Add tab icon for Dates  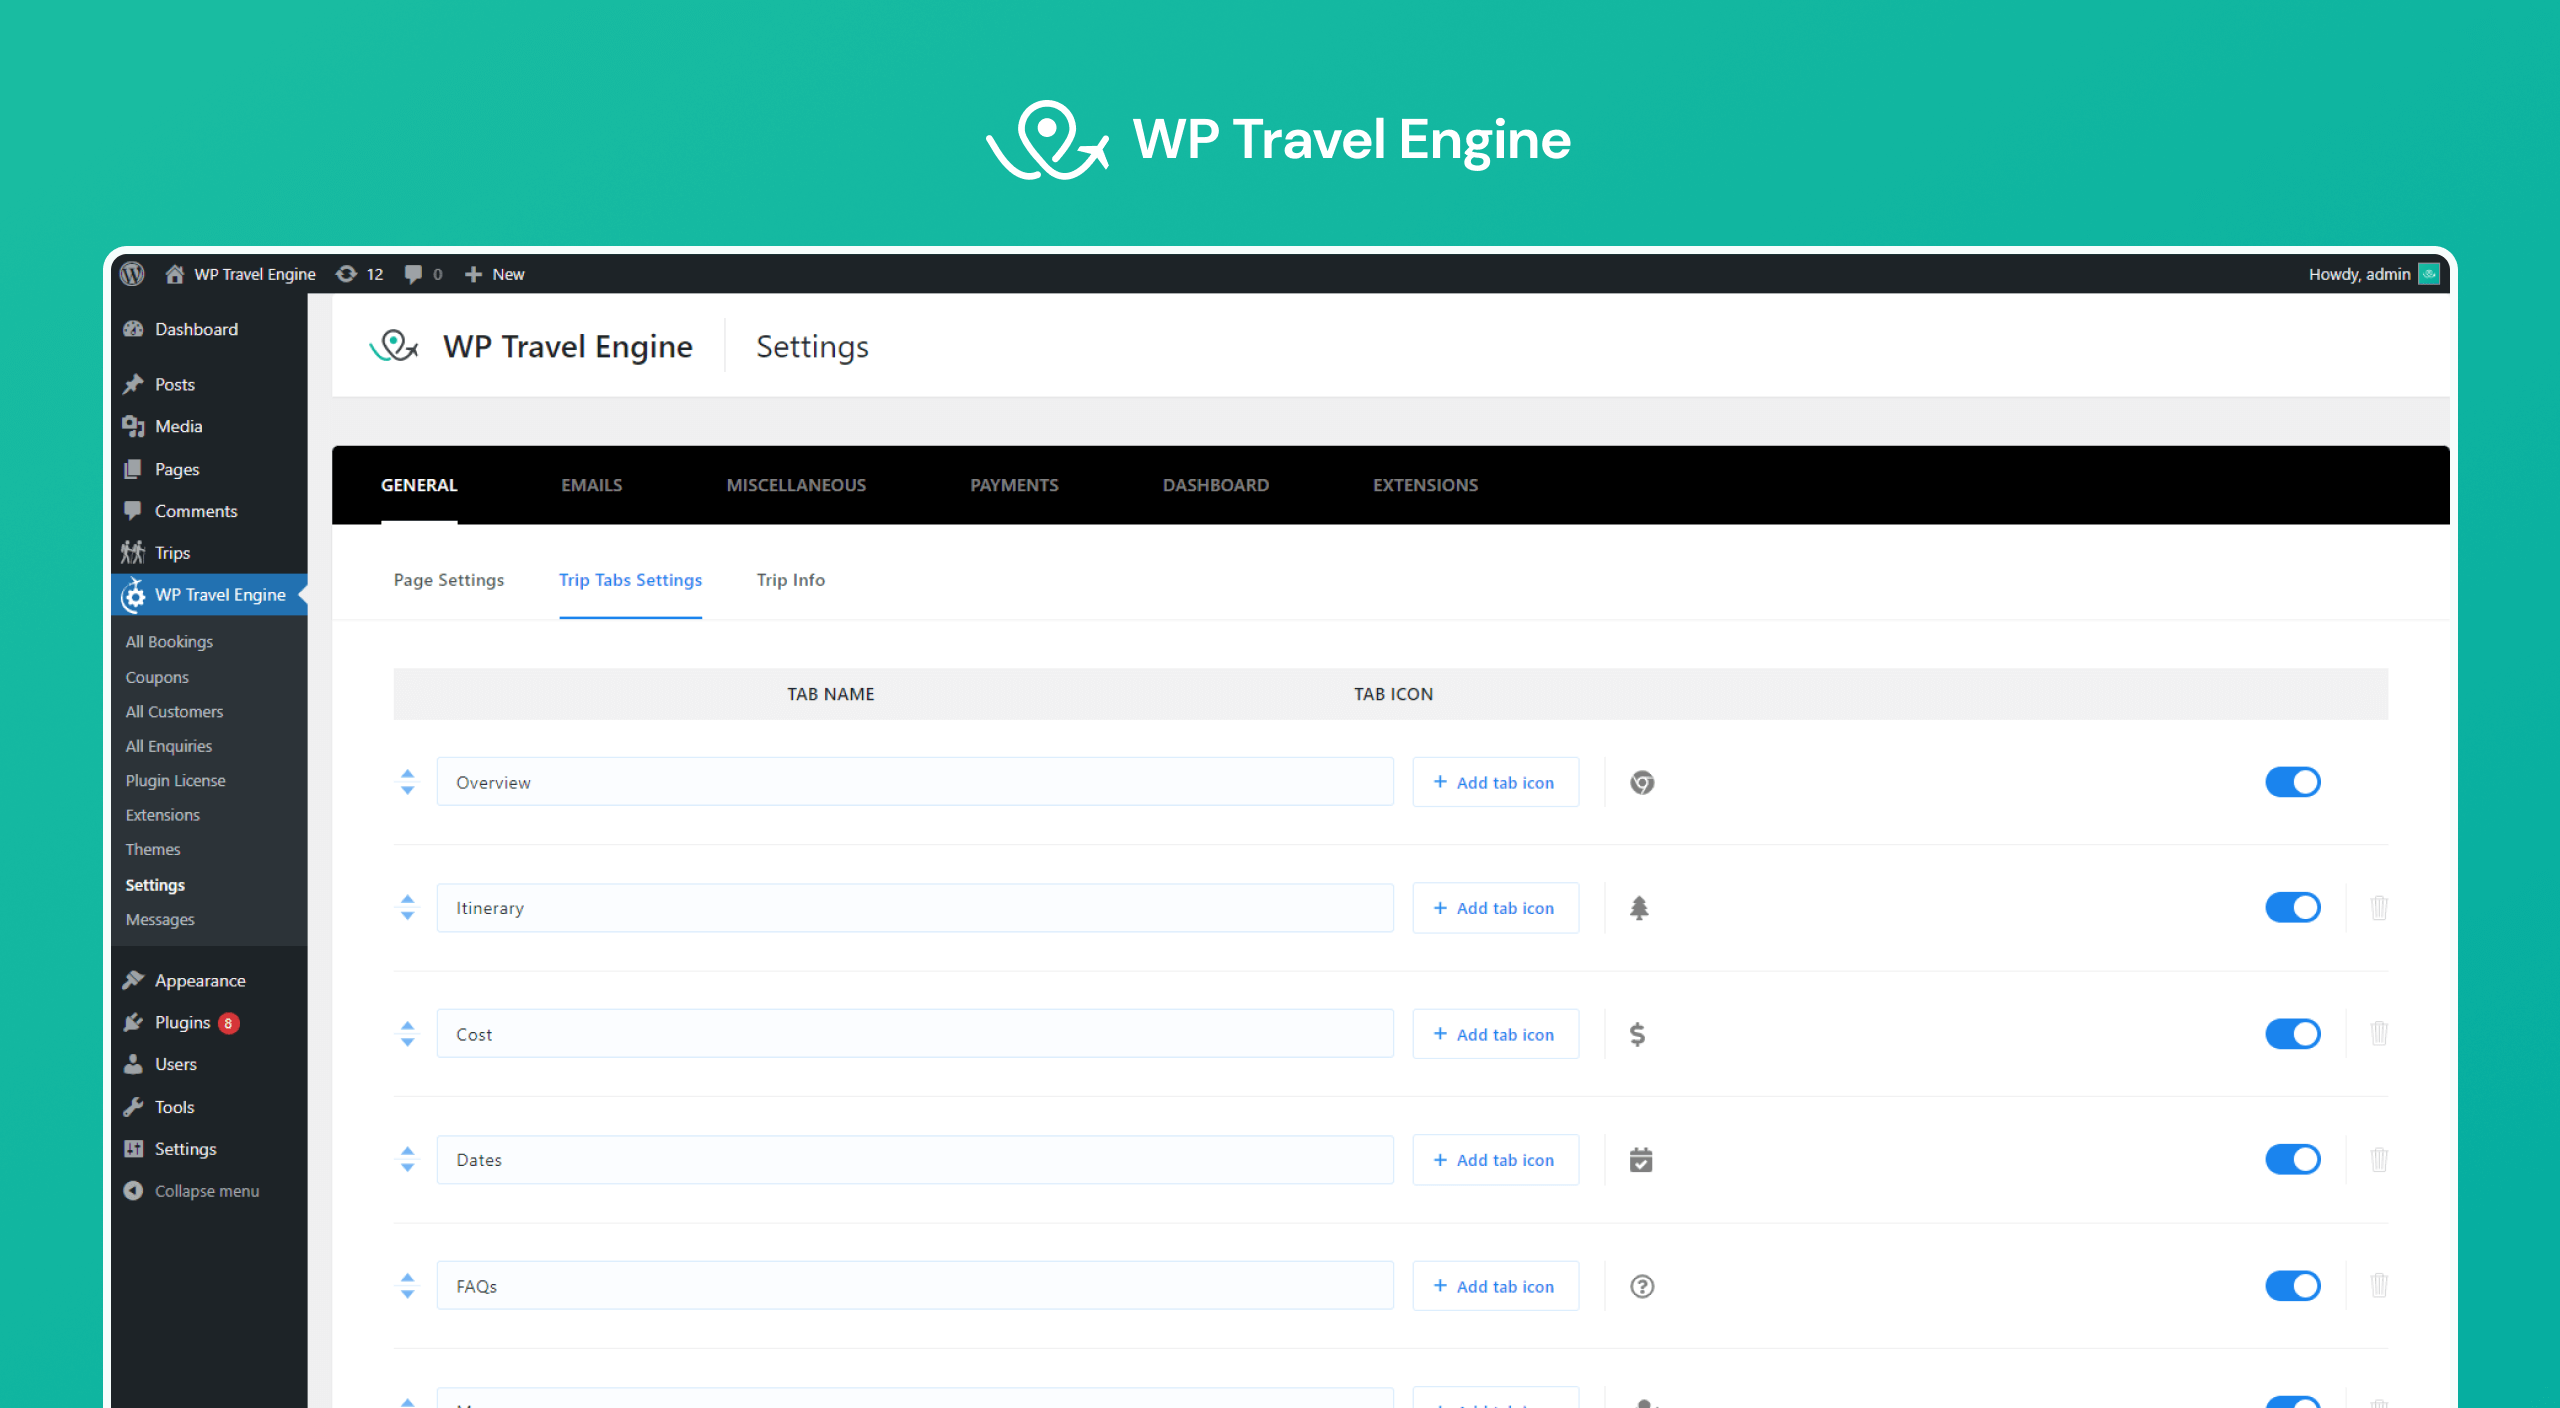tap(1495, 1160)
